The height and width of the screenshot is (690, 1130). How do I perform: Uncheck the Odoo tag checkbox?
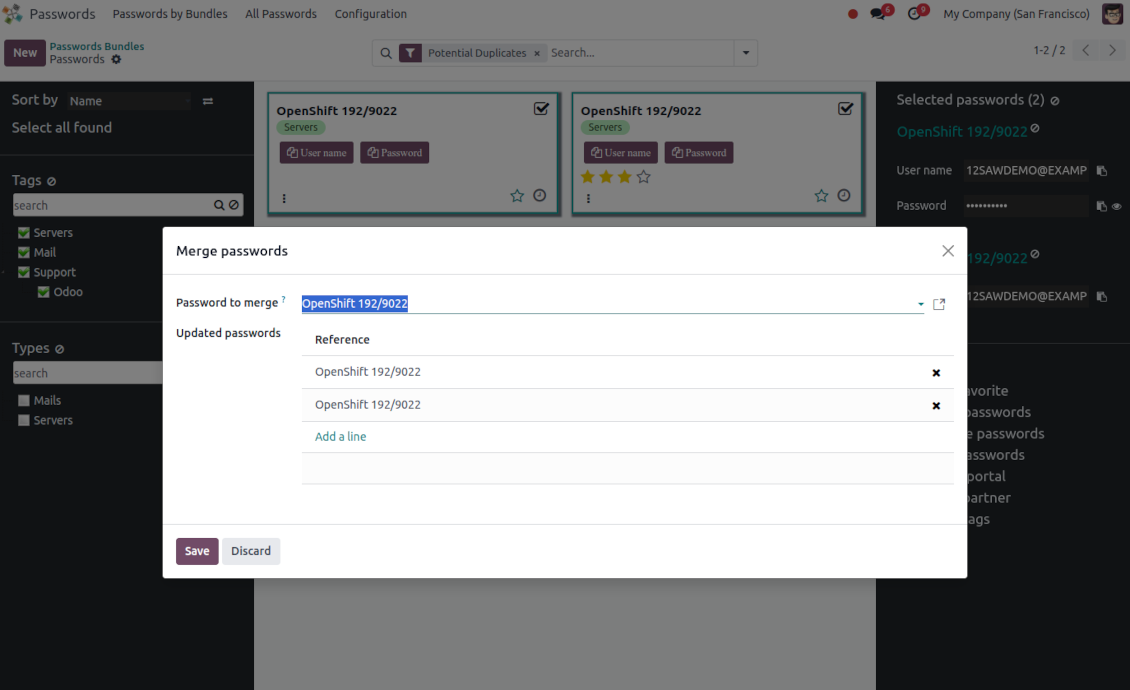(43, 292)
